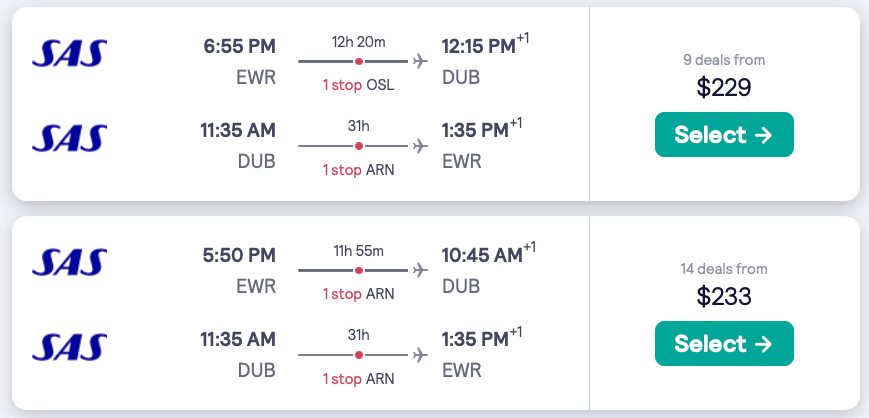
Task: Click the 12:15 PM arrival time
Action: [479, 46]
